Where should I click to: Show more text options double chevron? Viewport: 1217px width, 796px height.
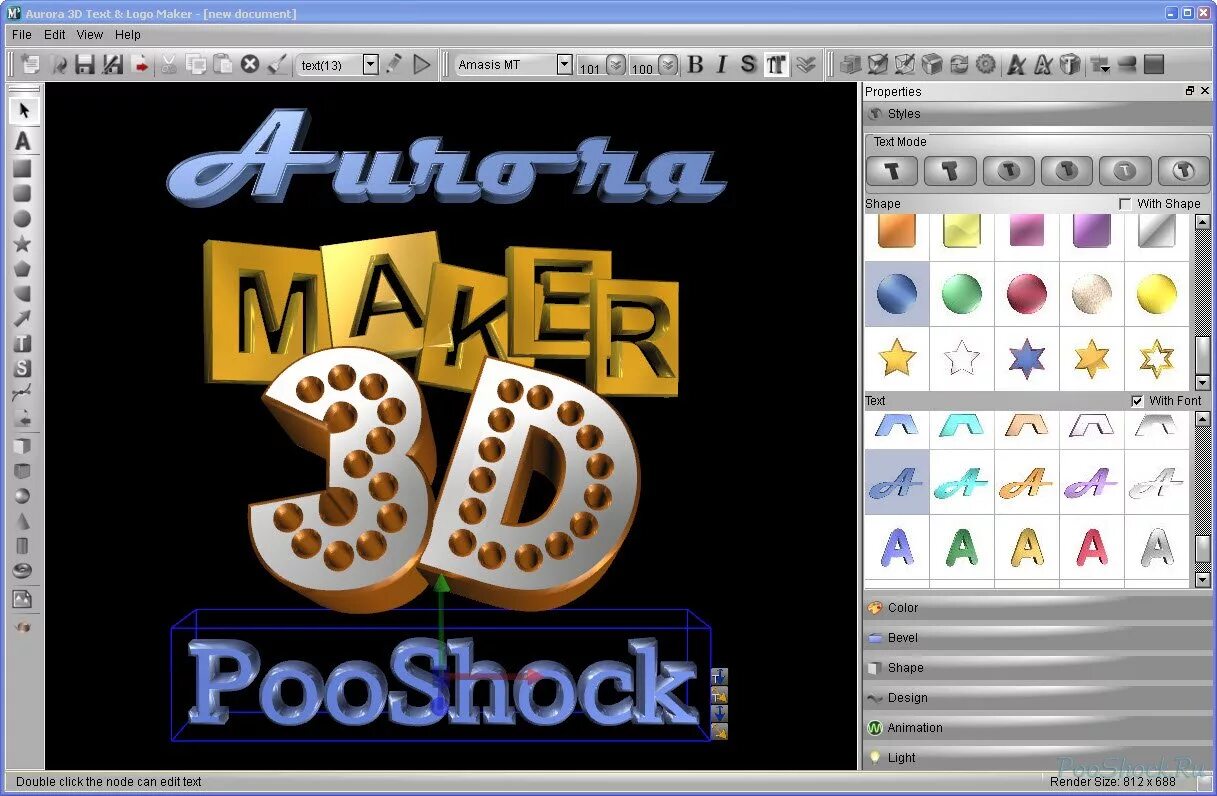pyautogui.click(x=806, y=65)
